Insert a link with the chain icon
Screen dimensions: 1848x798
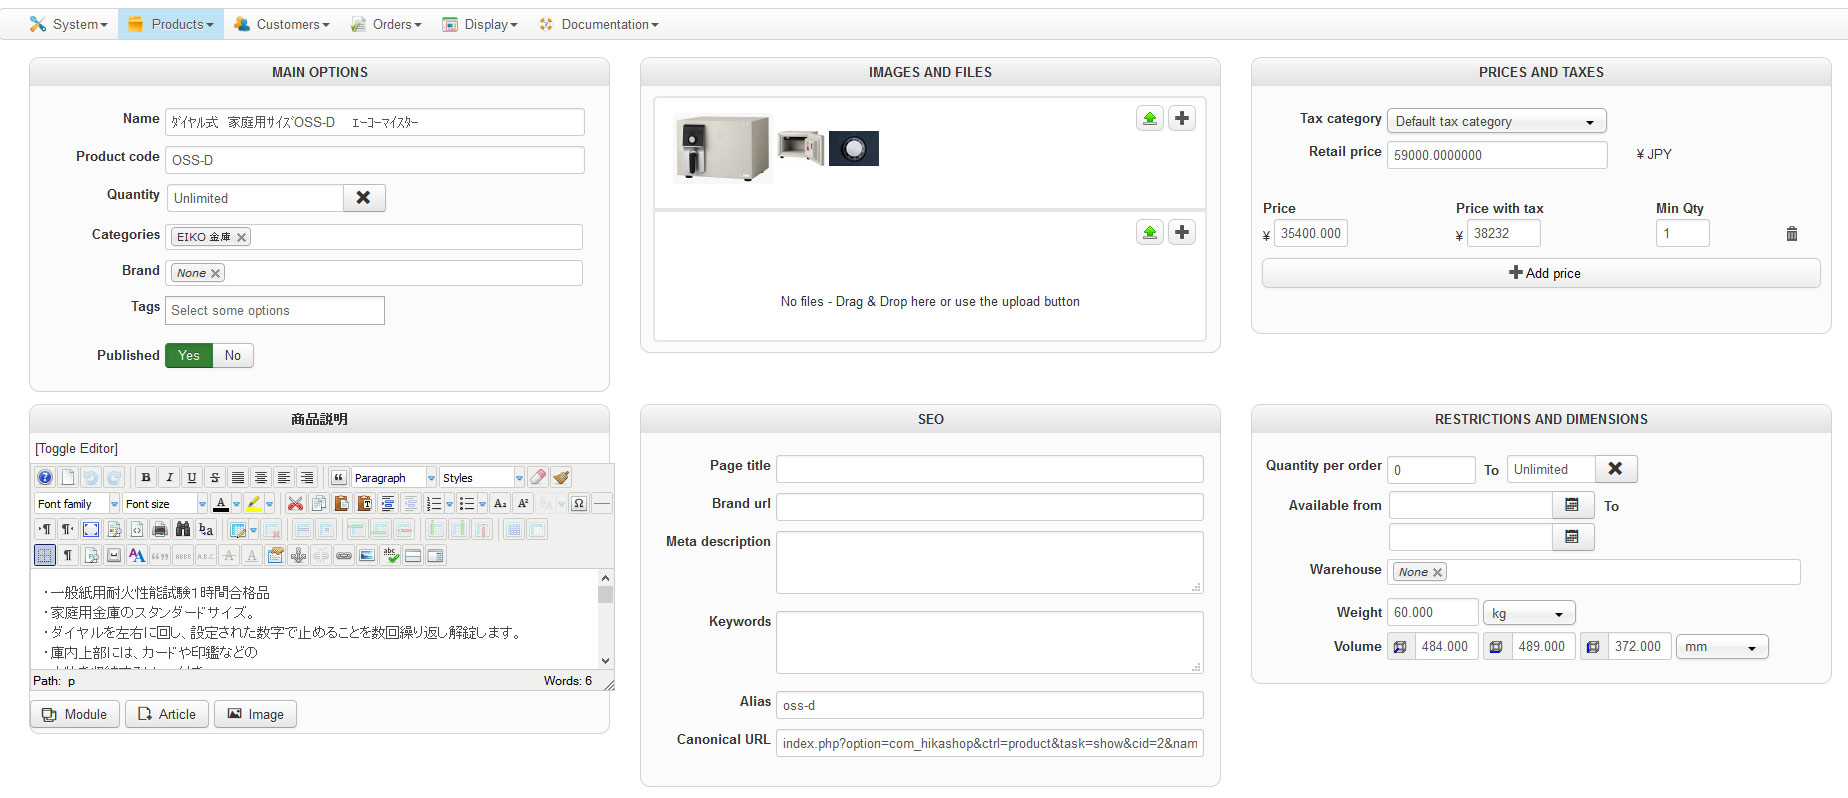point(344,556)
